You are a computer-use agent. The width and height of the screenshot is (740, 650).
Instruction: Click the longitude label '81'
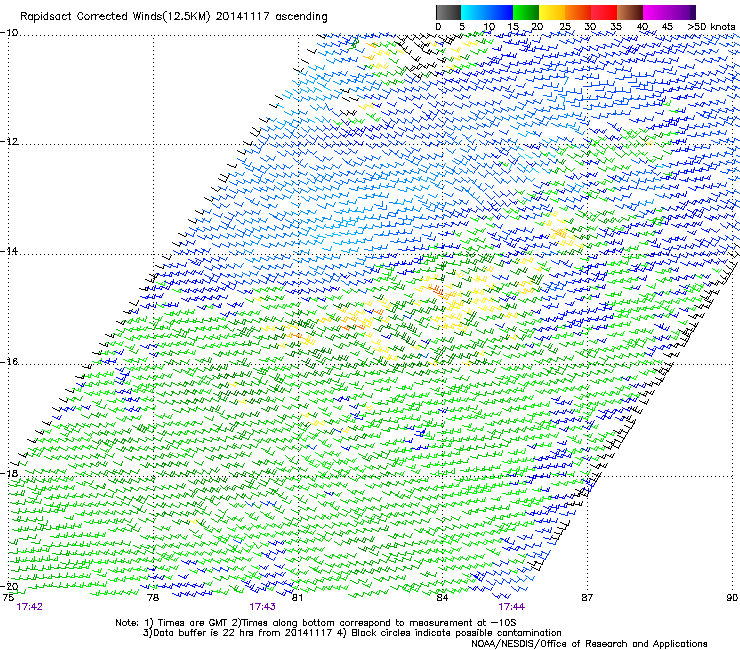pos(297,598)
